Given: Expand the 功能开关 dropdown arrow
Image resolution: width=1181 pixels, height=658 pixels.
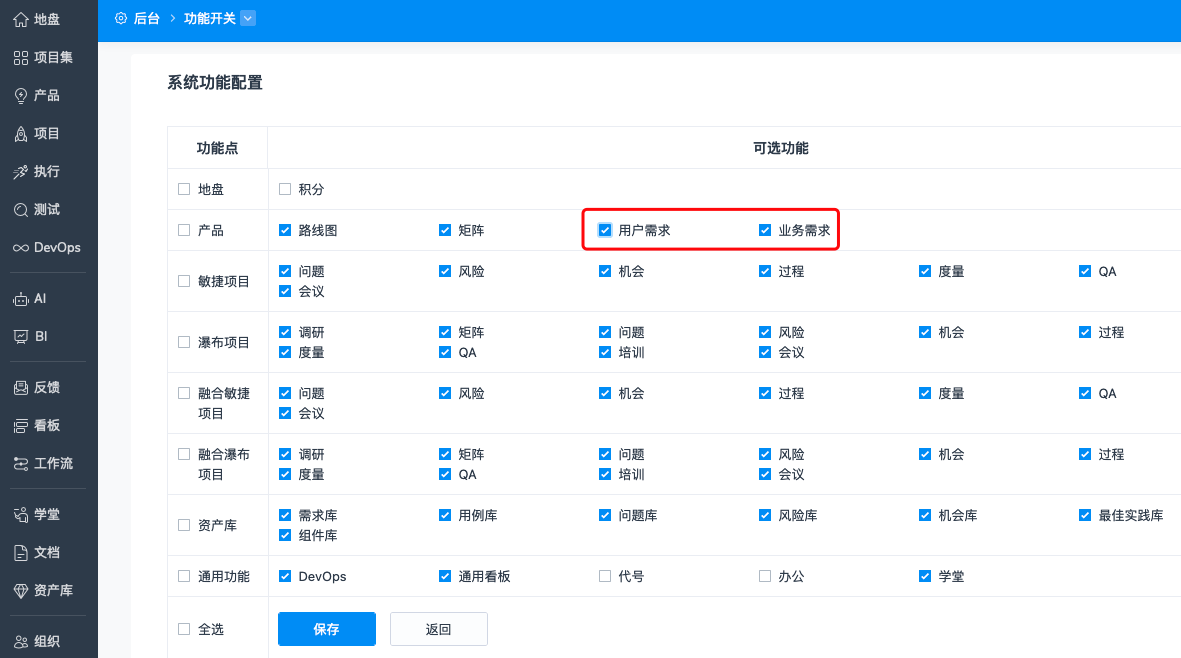Looking at the screenshot, I should (248, 18).
